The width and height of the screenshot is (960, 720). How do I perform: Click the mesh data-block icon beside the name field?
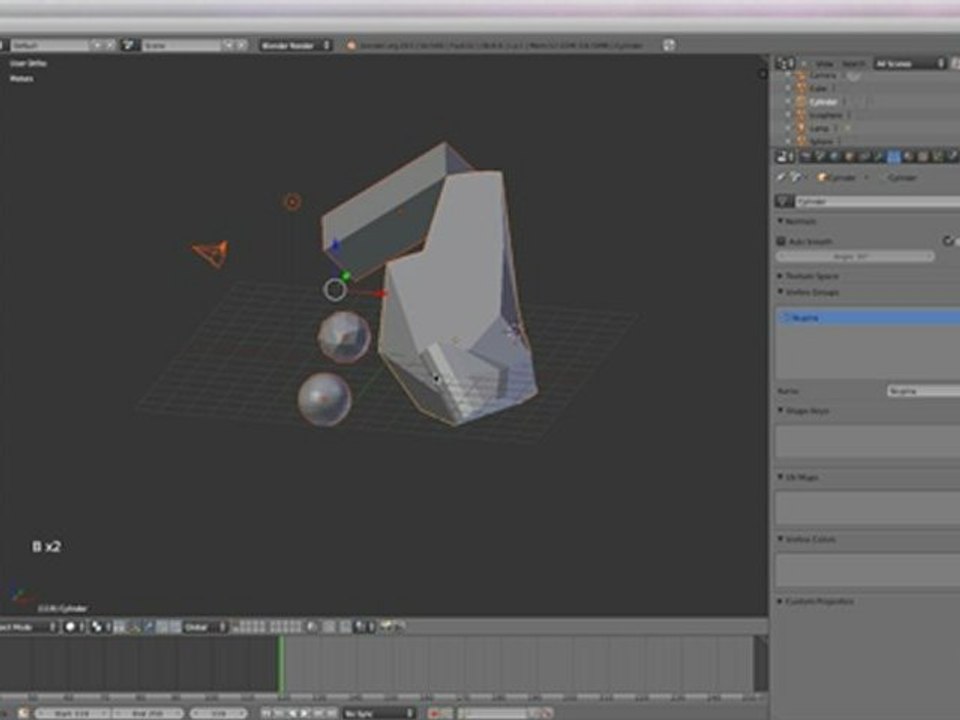tap(784, 201)
